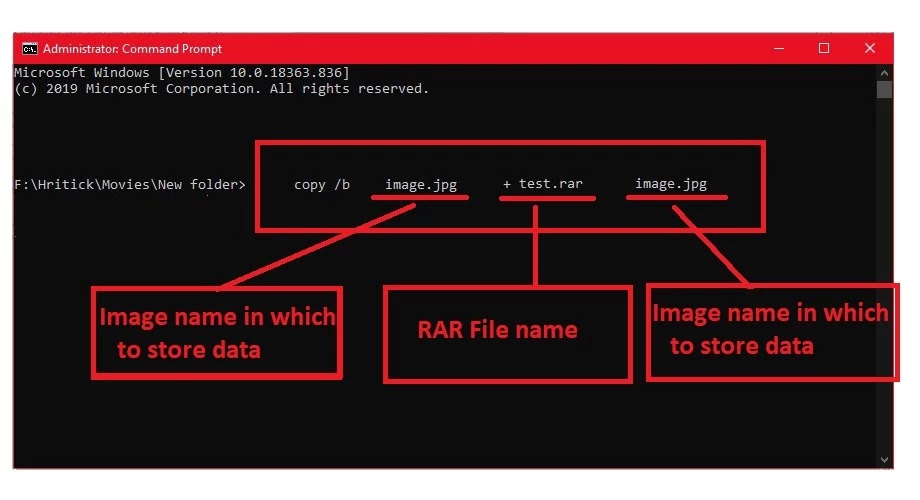The width and height of the screenshot is (920, 500).
Task: Click the 'Administrator: Command Prompt' title text
Action: [133, 49]
